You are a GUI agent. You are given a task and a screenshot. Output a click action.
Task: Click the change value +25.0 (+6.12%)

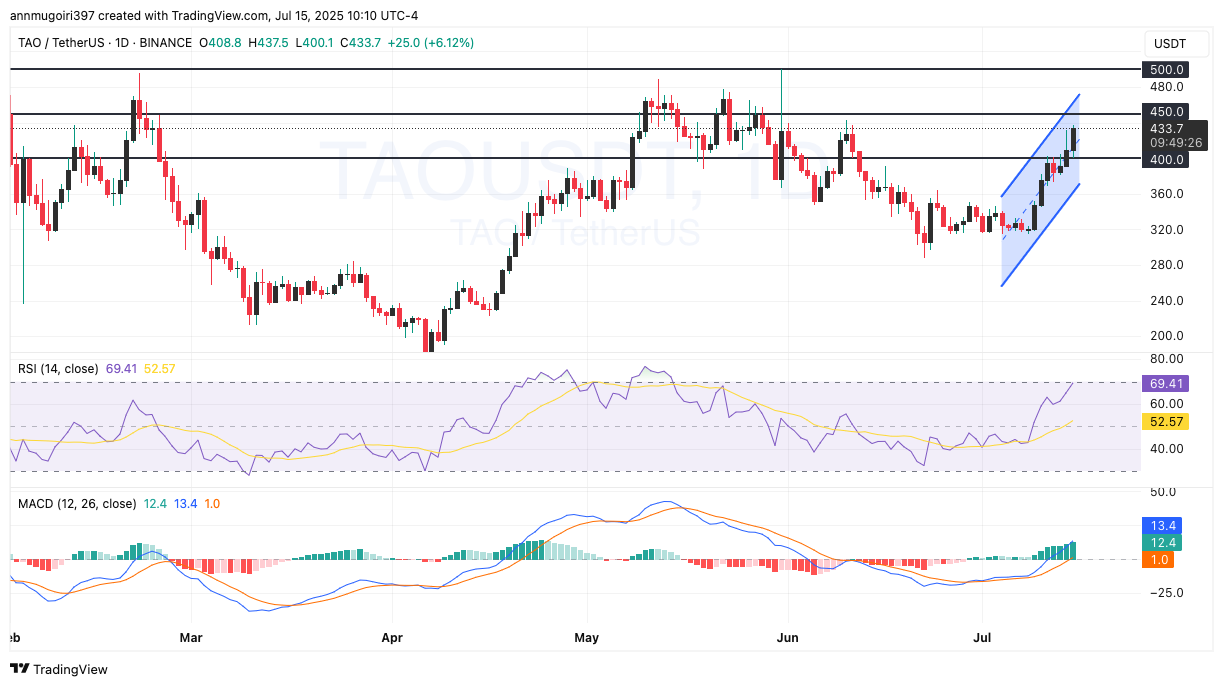coord(433,43)
